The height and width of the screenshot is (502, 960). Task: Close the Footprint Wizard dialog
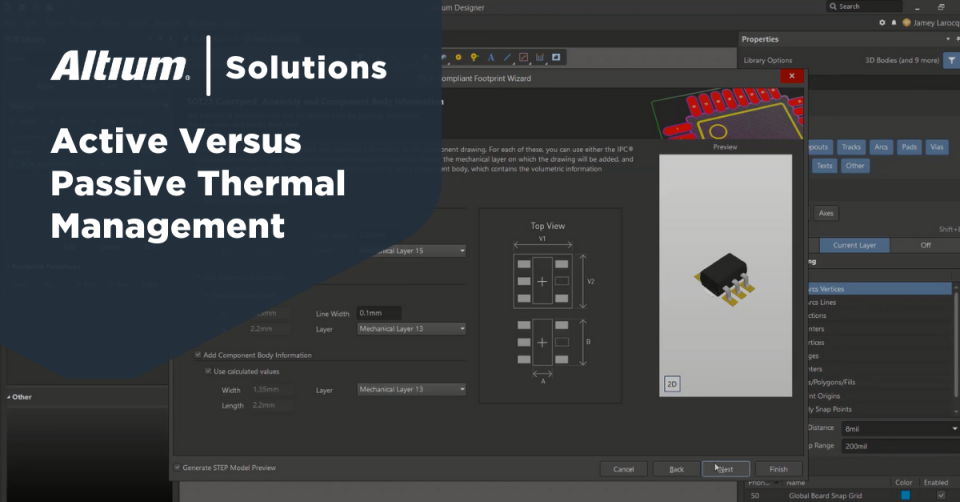click(792, 76)
